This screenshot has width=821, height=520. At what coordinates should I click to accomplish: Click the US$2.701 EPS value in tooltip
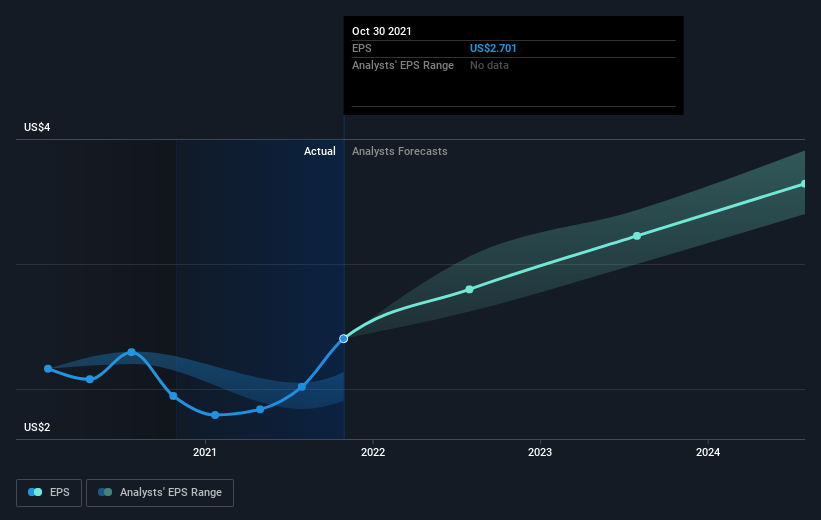click(493, 48)
